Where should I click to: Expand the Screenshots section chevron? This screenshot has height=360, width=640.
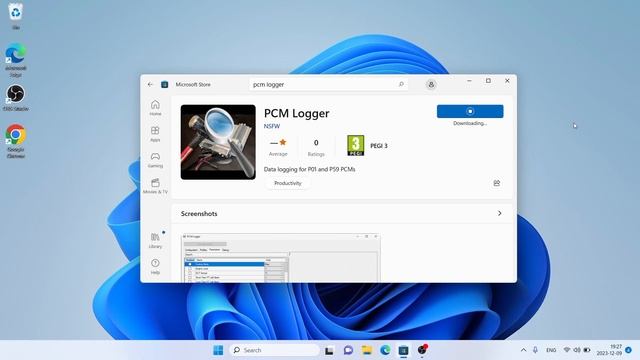tap(500, 213)
